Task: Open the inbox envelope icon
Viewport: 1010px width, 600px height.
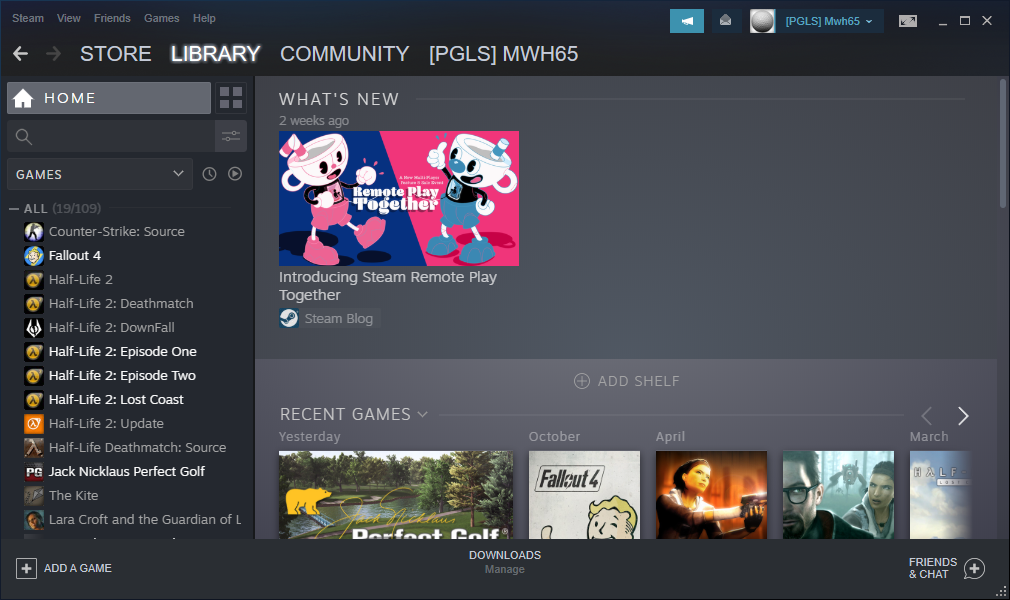Action: [x=726, y=21]
